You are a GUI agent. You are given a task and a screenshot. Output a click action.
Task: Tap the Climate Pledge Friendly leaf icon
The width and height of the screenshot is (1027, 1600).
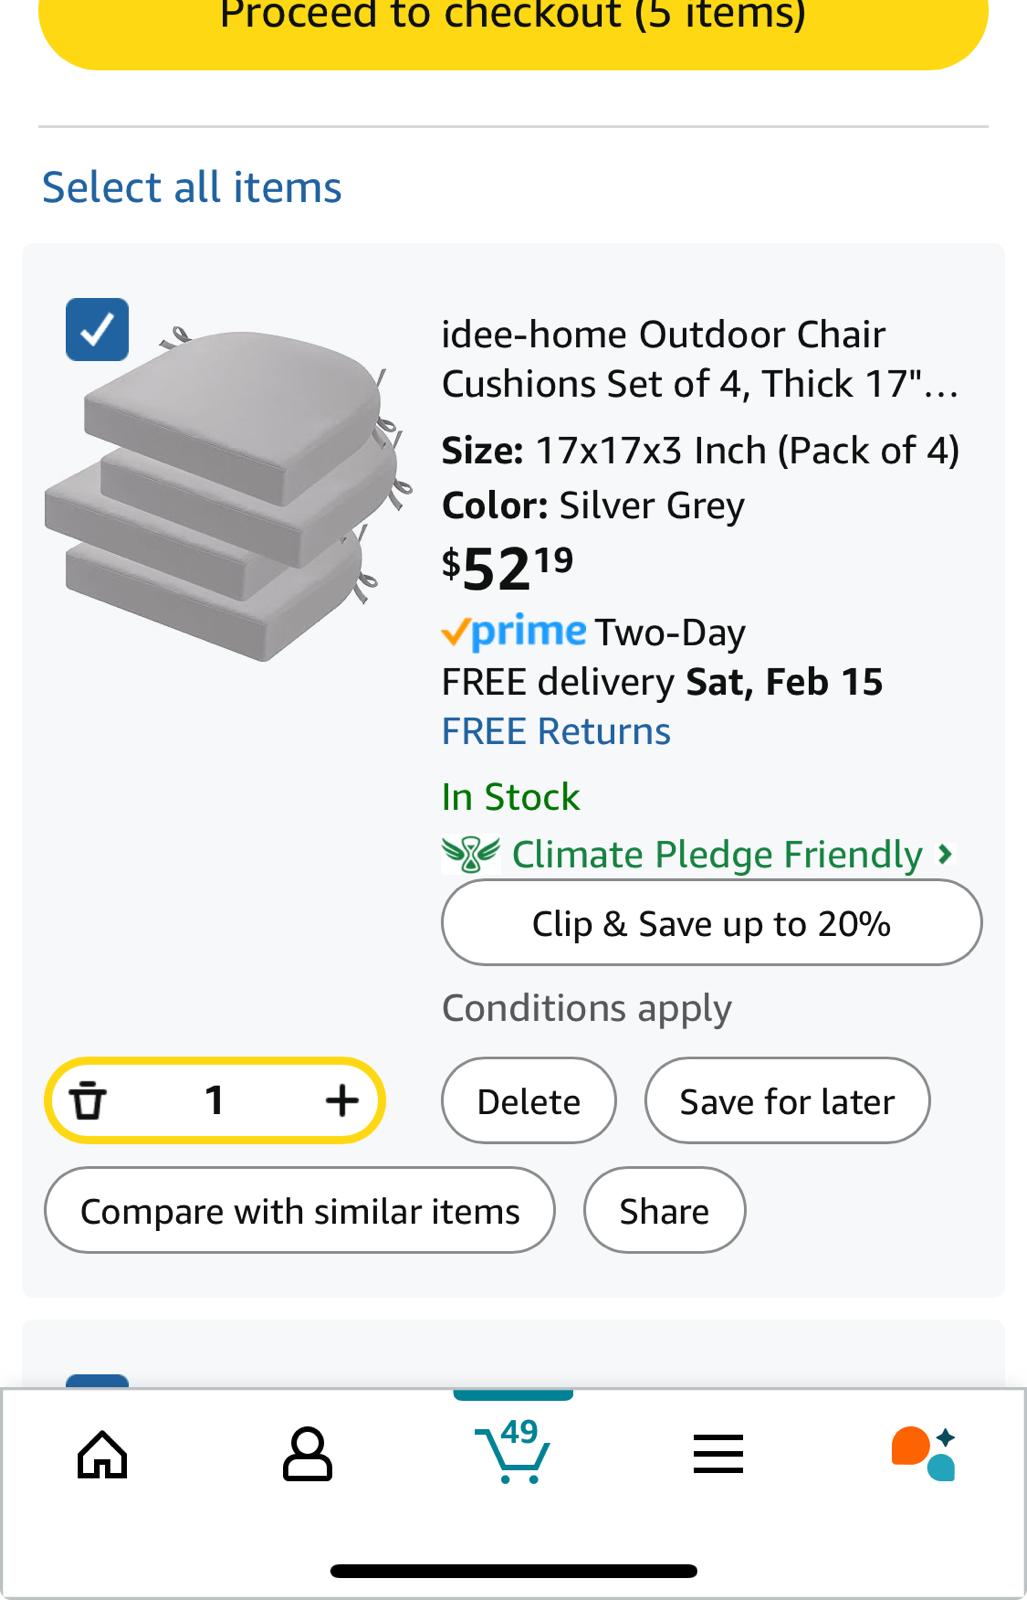[470, 855]
